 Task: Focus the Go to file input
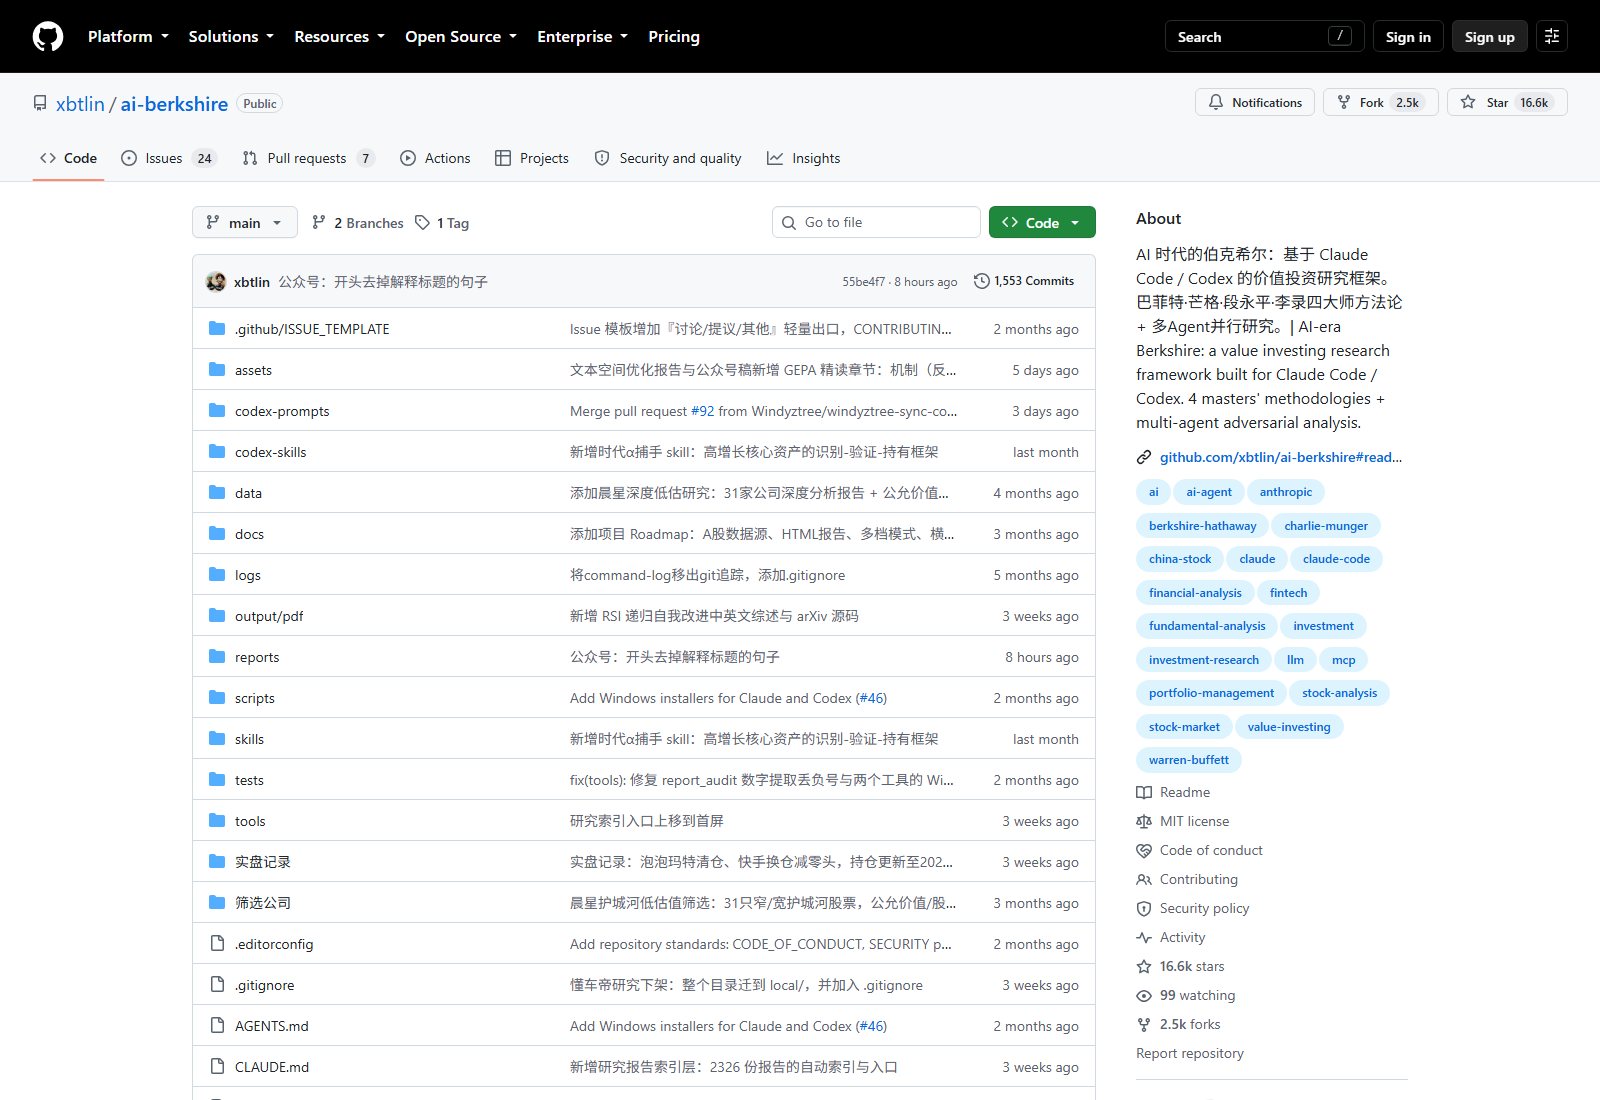876,222
